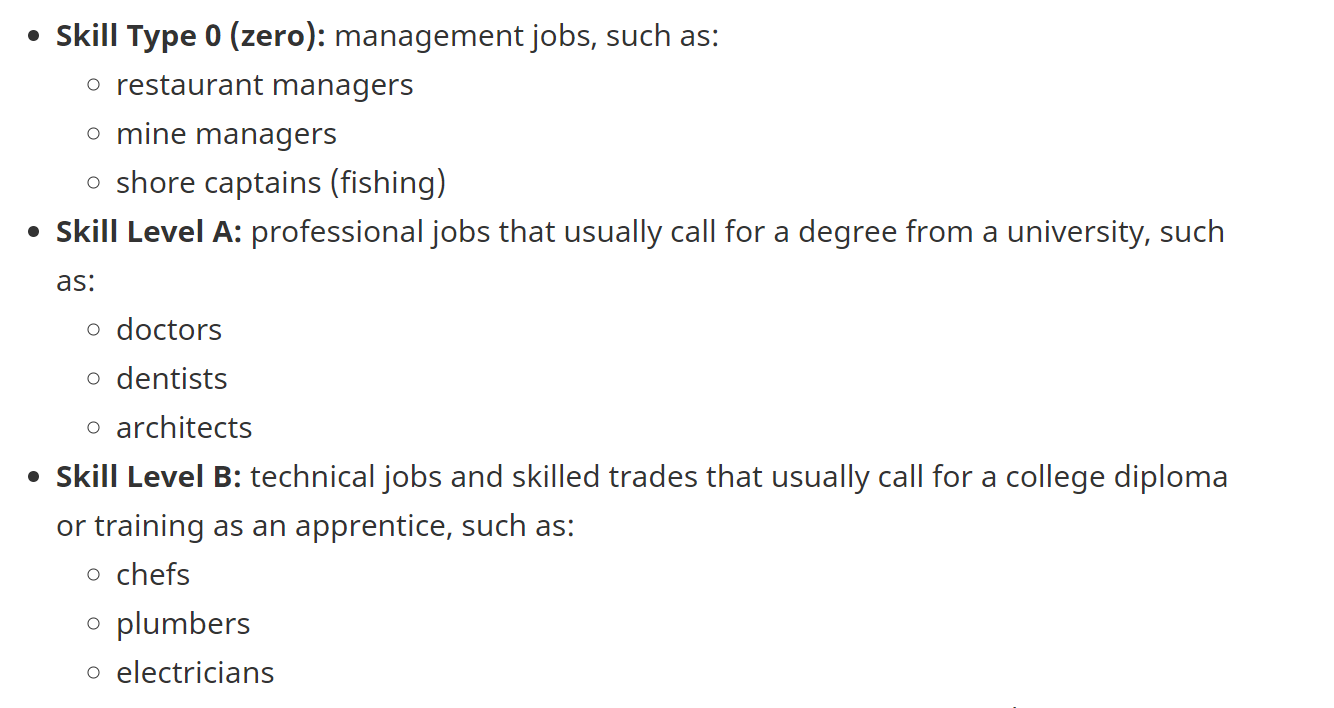This screenshot has width=1334, height=708.
Task: Click the 'Skill Level B:' bold heading
Action: point(149,477)
